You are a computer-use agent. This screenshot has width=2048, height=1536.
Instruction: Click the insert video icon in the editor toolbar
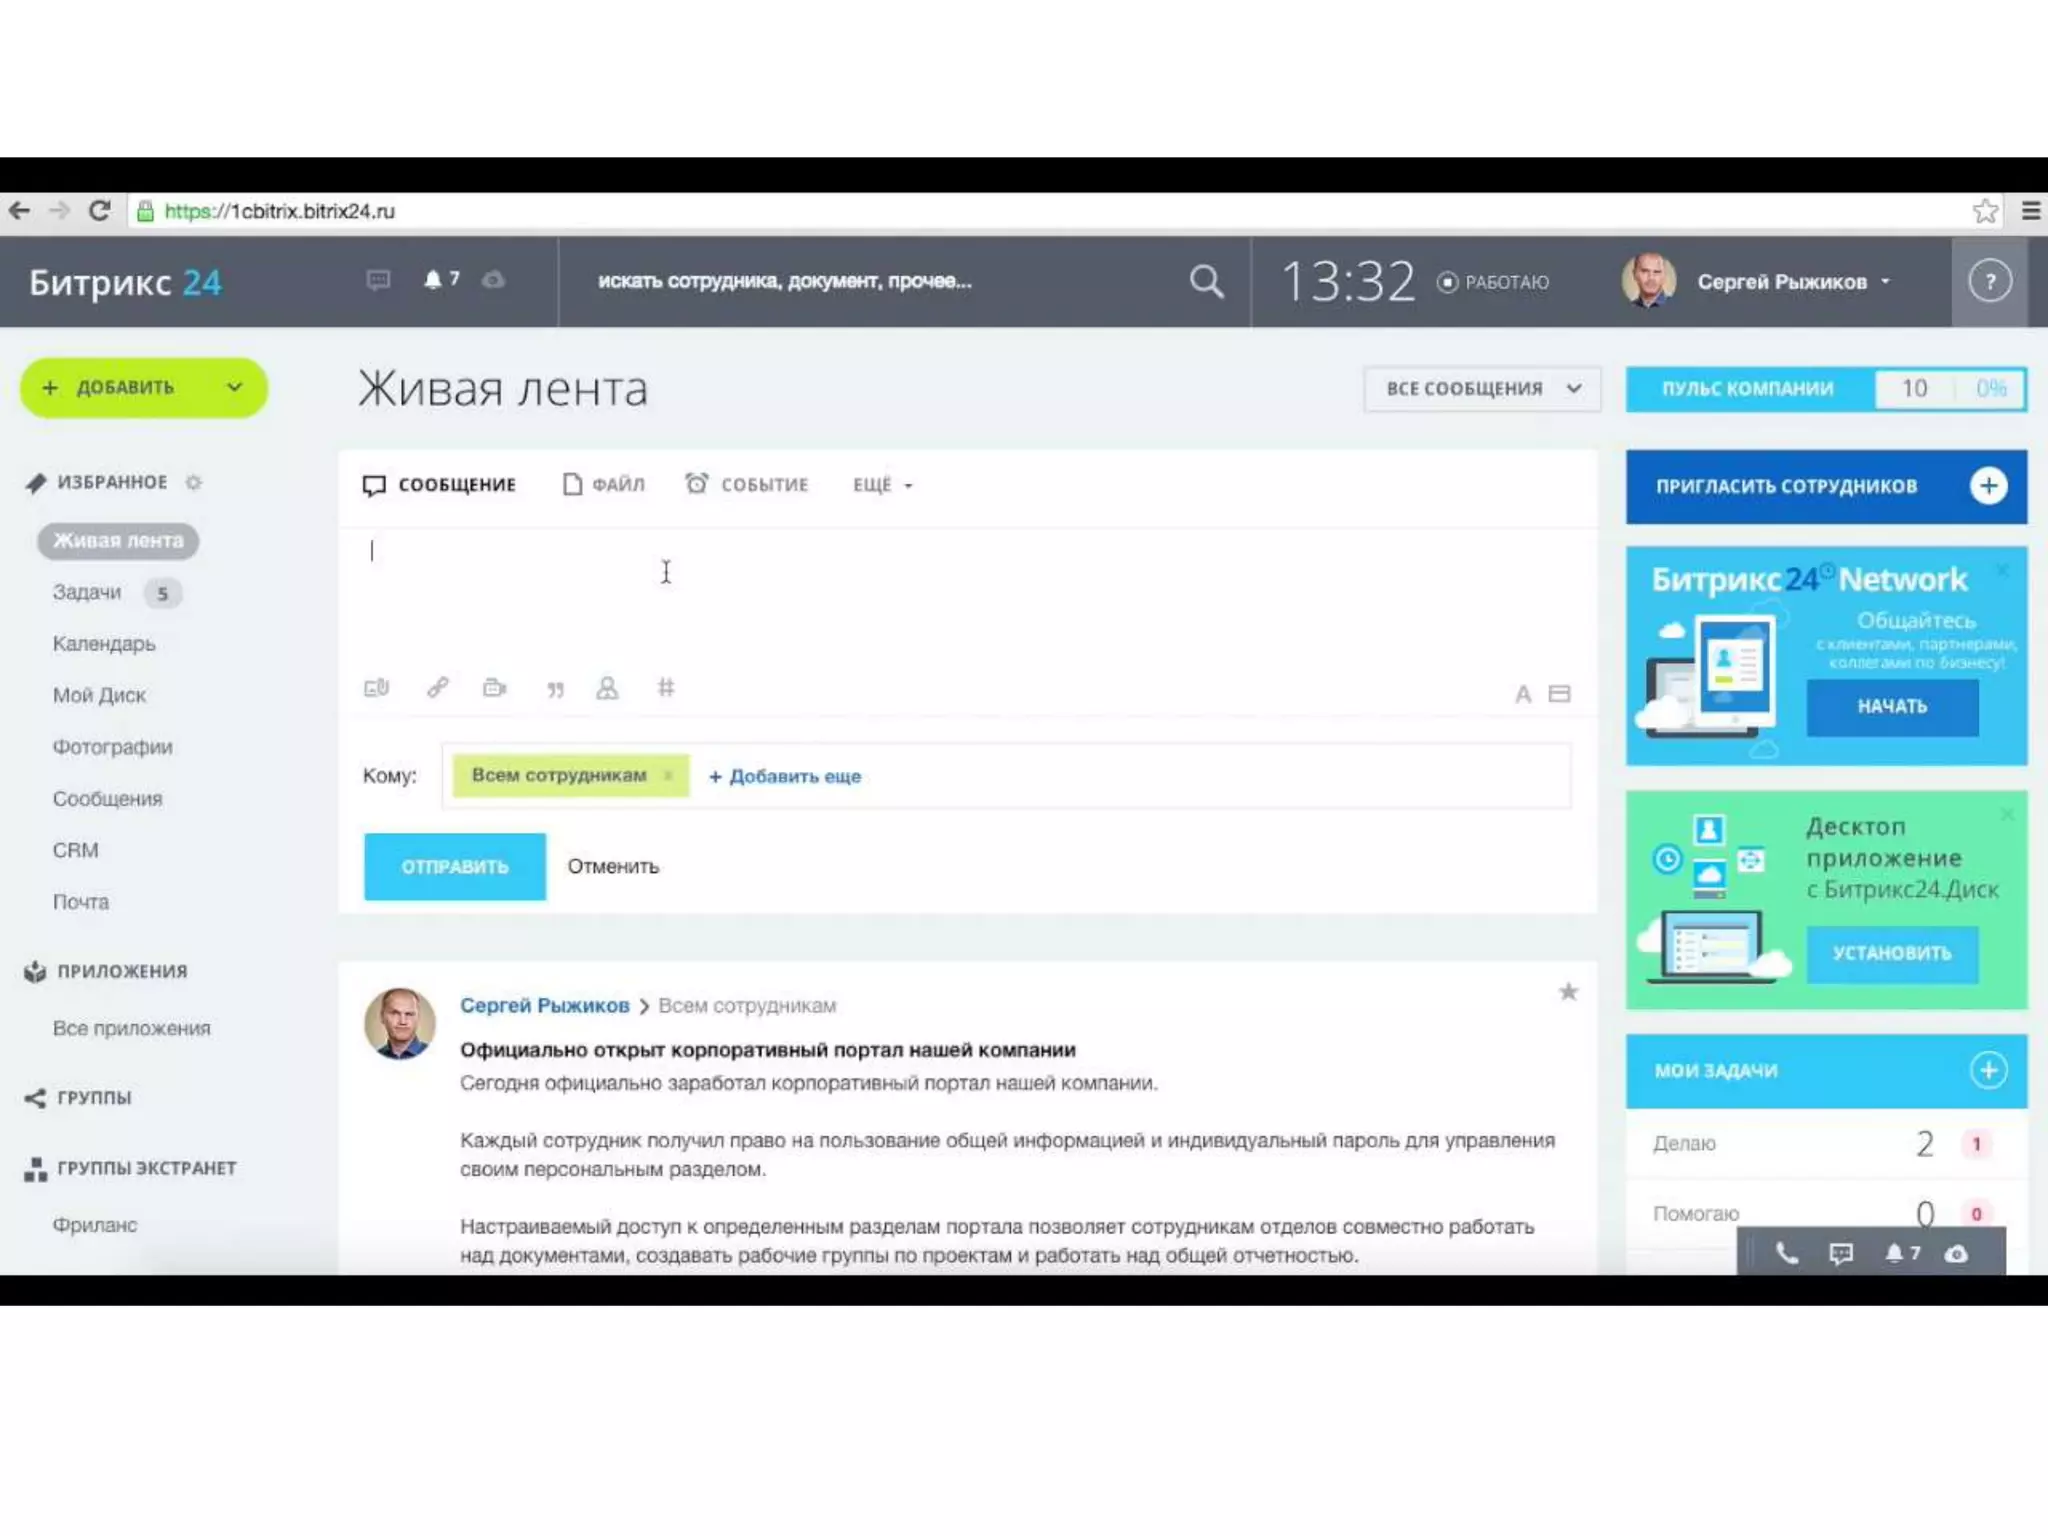coord(494,688)
